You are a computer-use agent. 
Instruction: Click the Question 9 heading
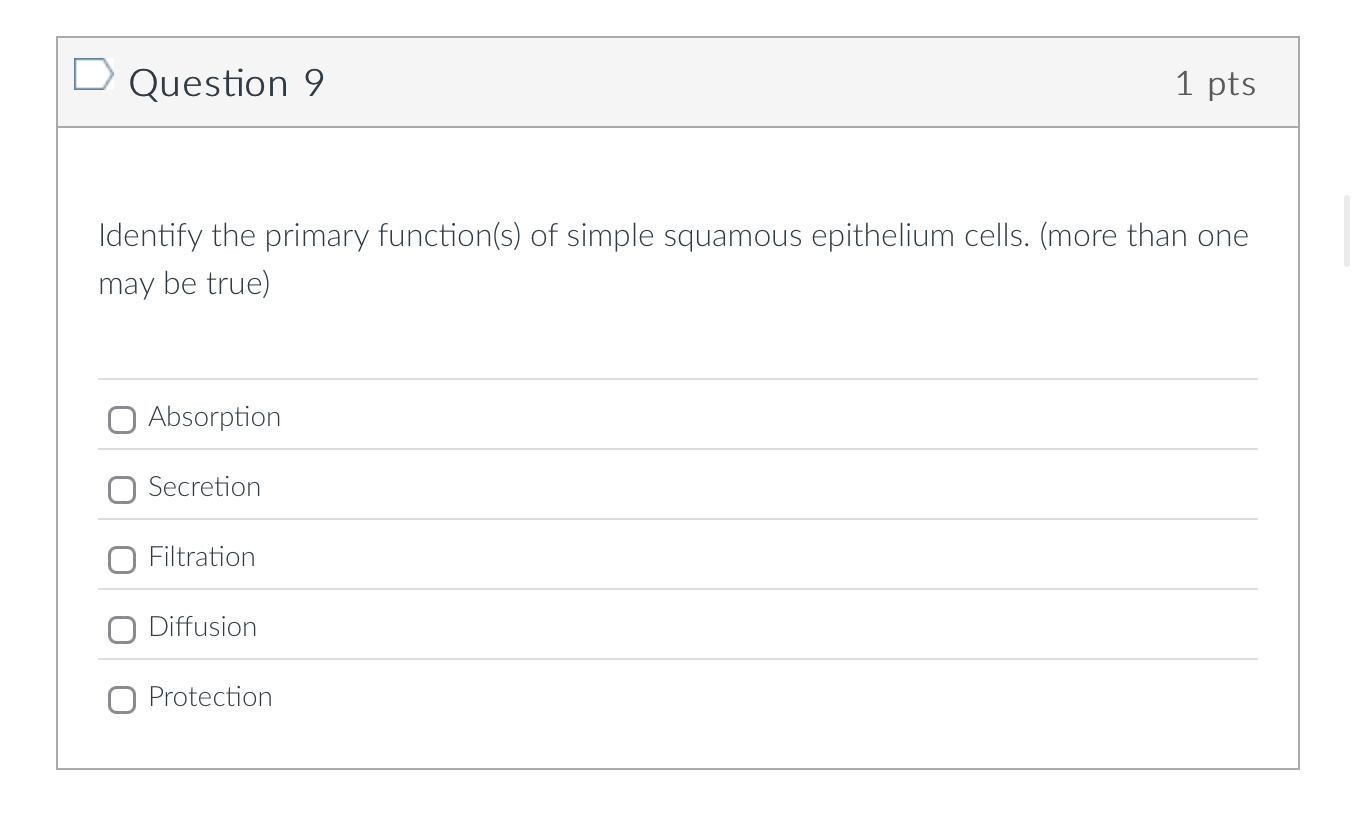pyautogui.click(x=226, y=83)
